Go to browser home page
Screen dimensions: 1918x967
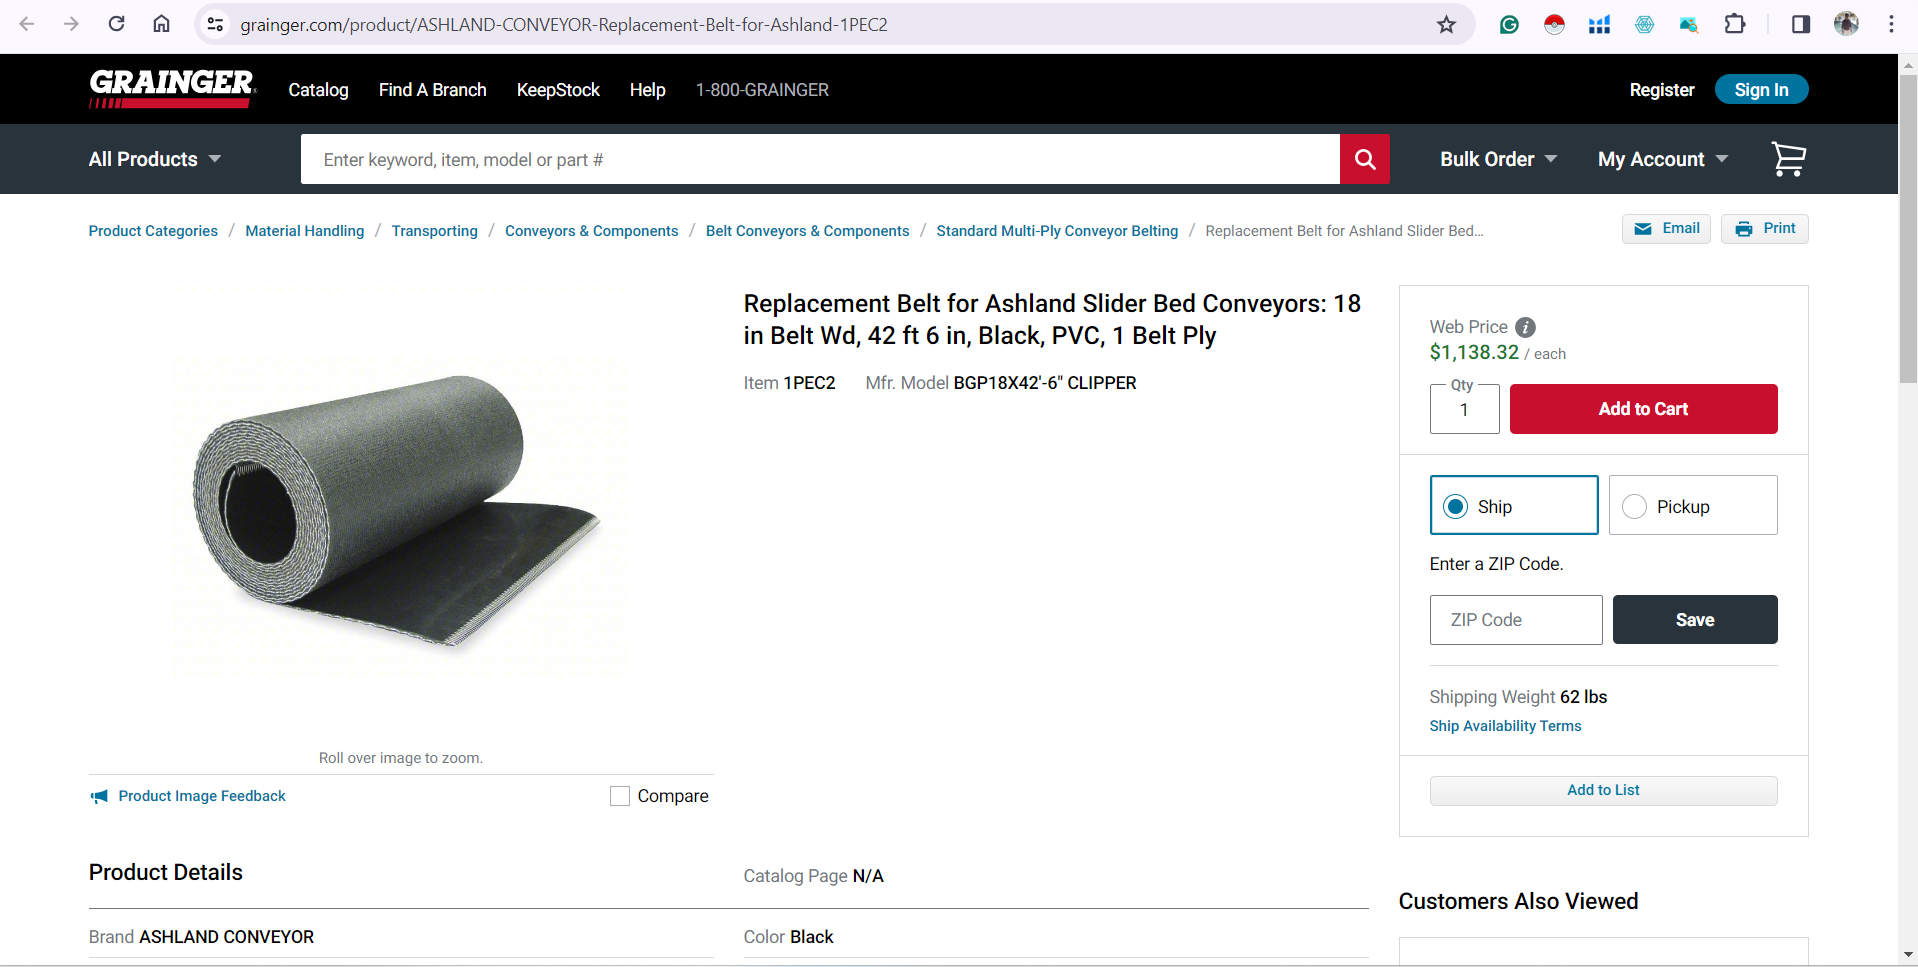pyautogui.click(x=161, y=24)
